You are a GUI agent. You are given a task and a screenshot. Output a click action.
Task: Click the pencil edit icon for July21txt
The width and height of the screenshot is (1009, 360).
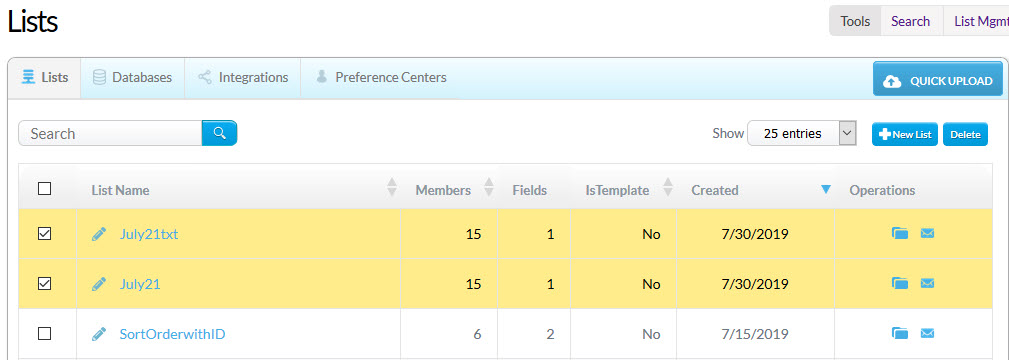[98, 234]
